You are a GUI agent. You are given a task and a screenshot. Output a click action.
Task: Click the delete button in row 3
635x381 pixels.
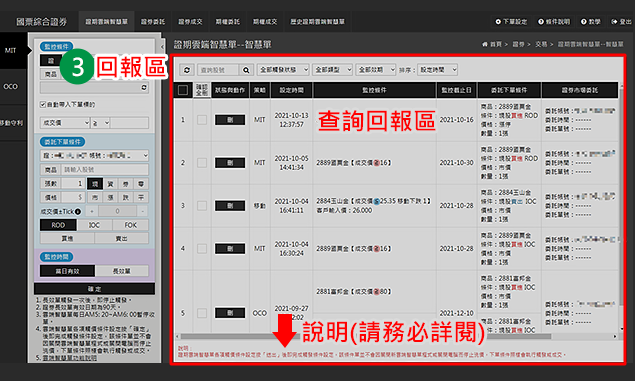click(x=230, y=206)
